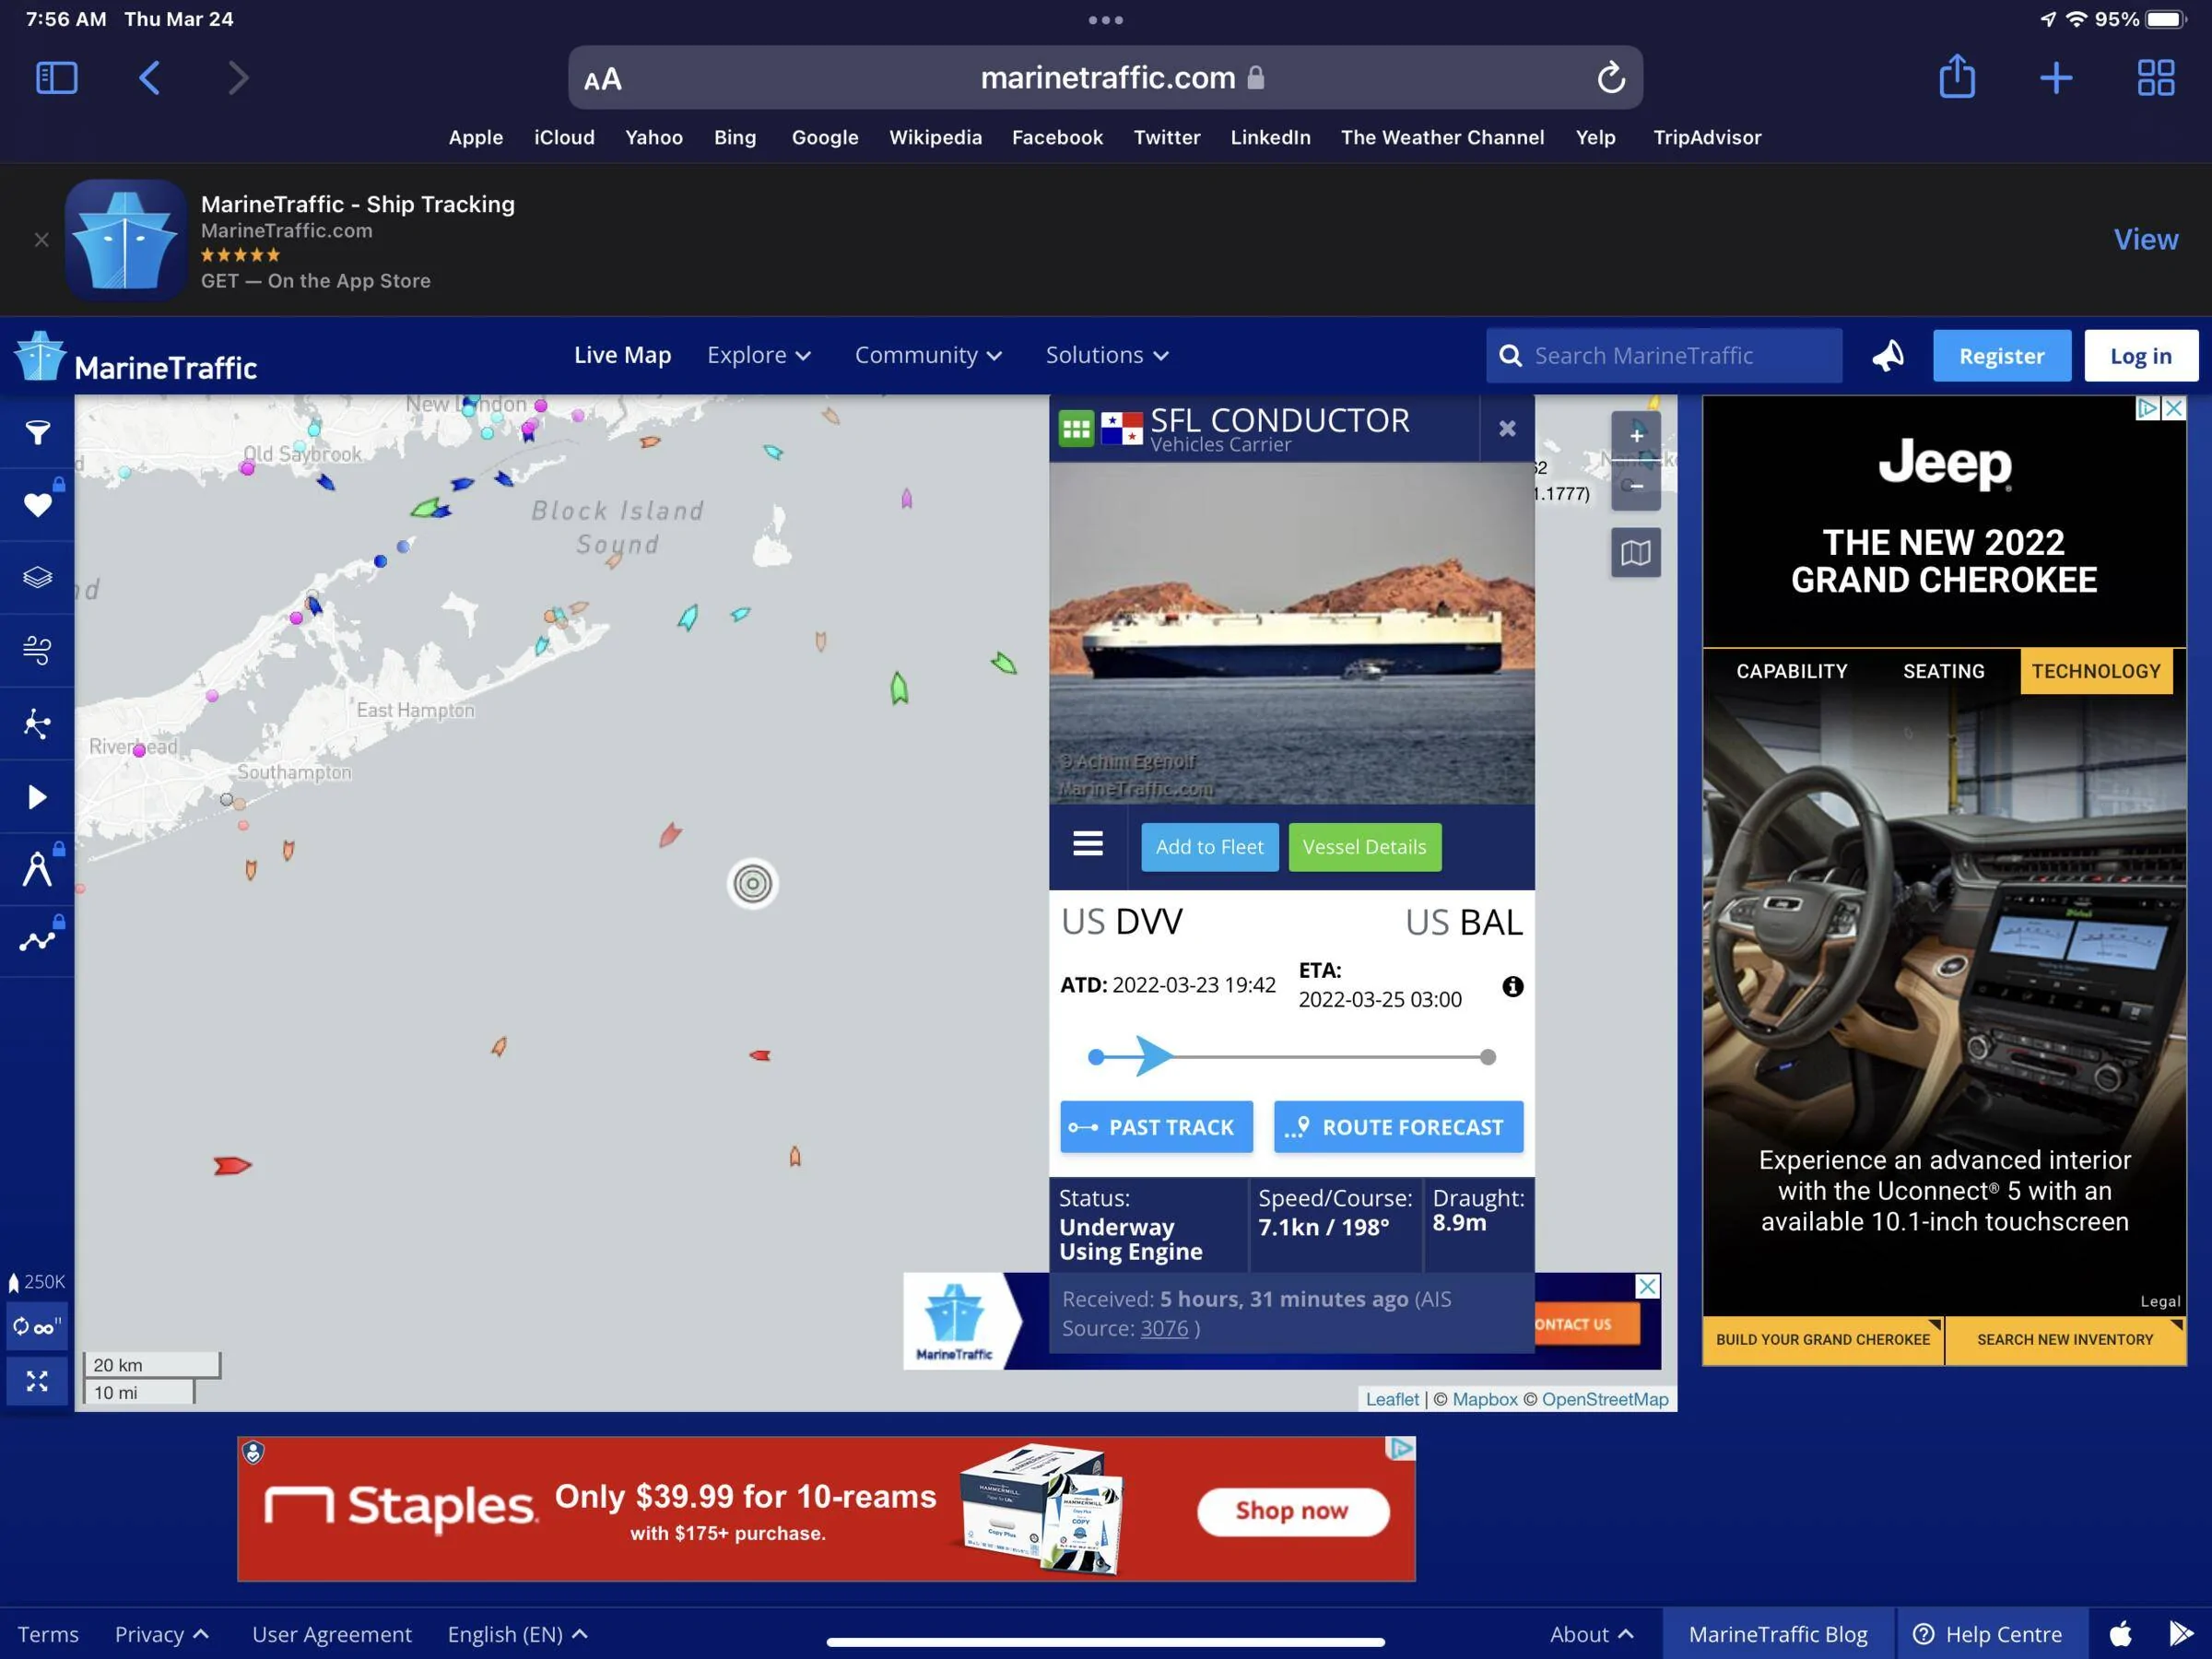Expand the Solutions menu
The width and height of the screenshot is (2212, 1659).
[1107, 355]
